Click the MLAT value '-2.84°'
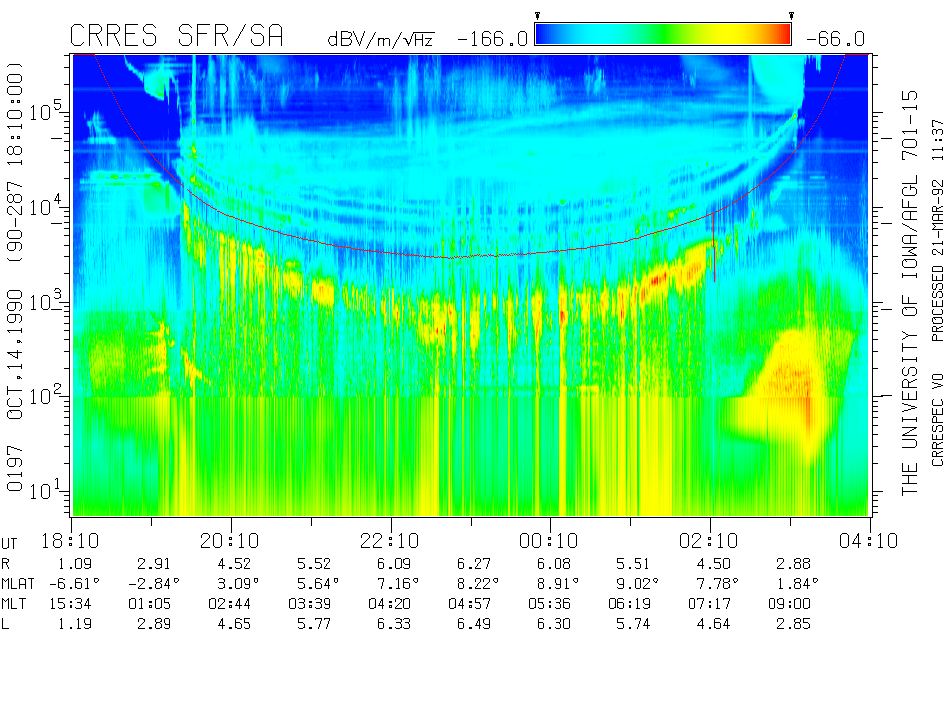Viewport: 945px width, 720px height. tap(154, 584)
